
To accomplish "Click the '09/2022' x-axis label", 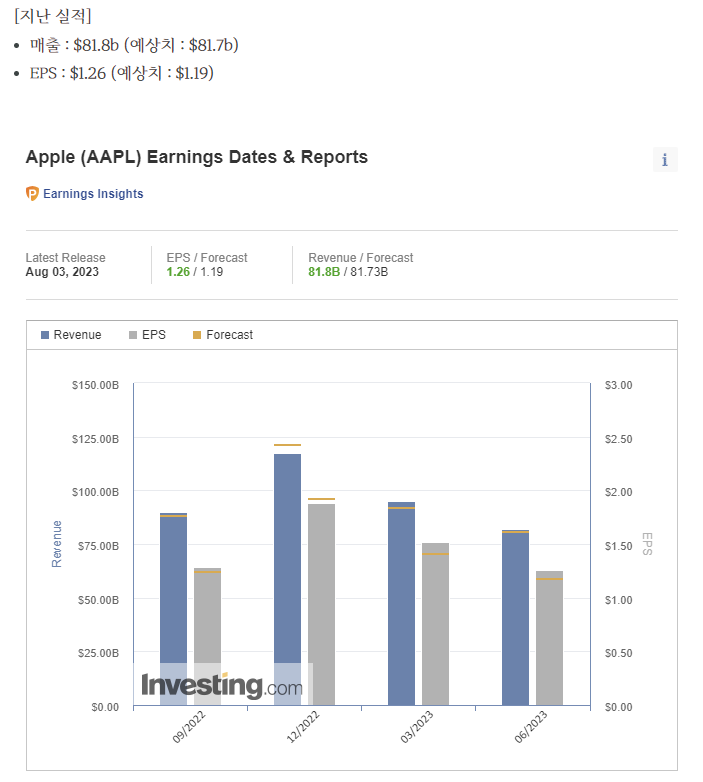I will [189, 727].
